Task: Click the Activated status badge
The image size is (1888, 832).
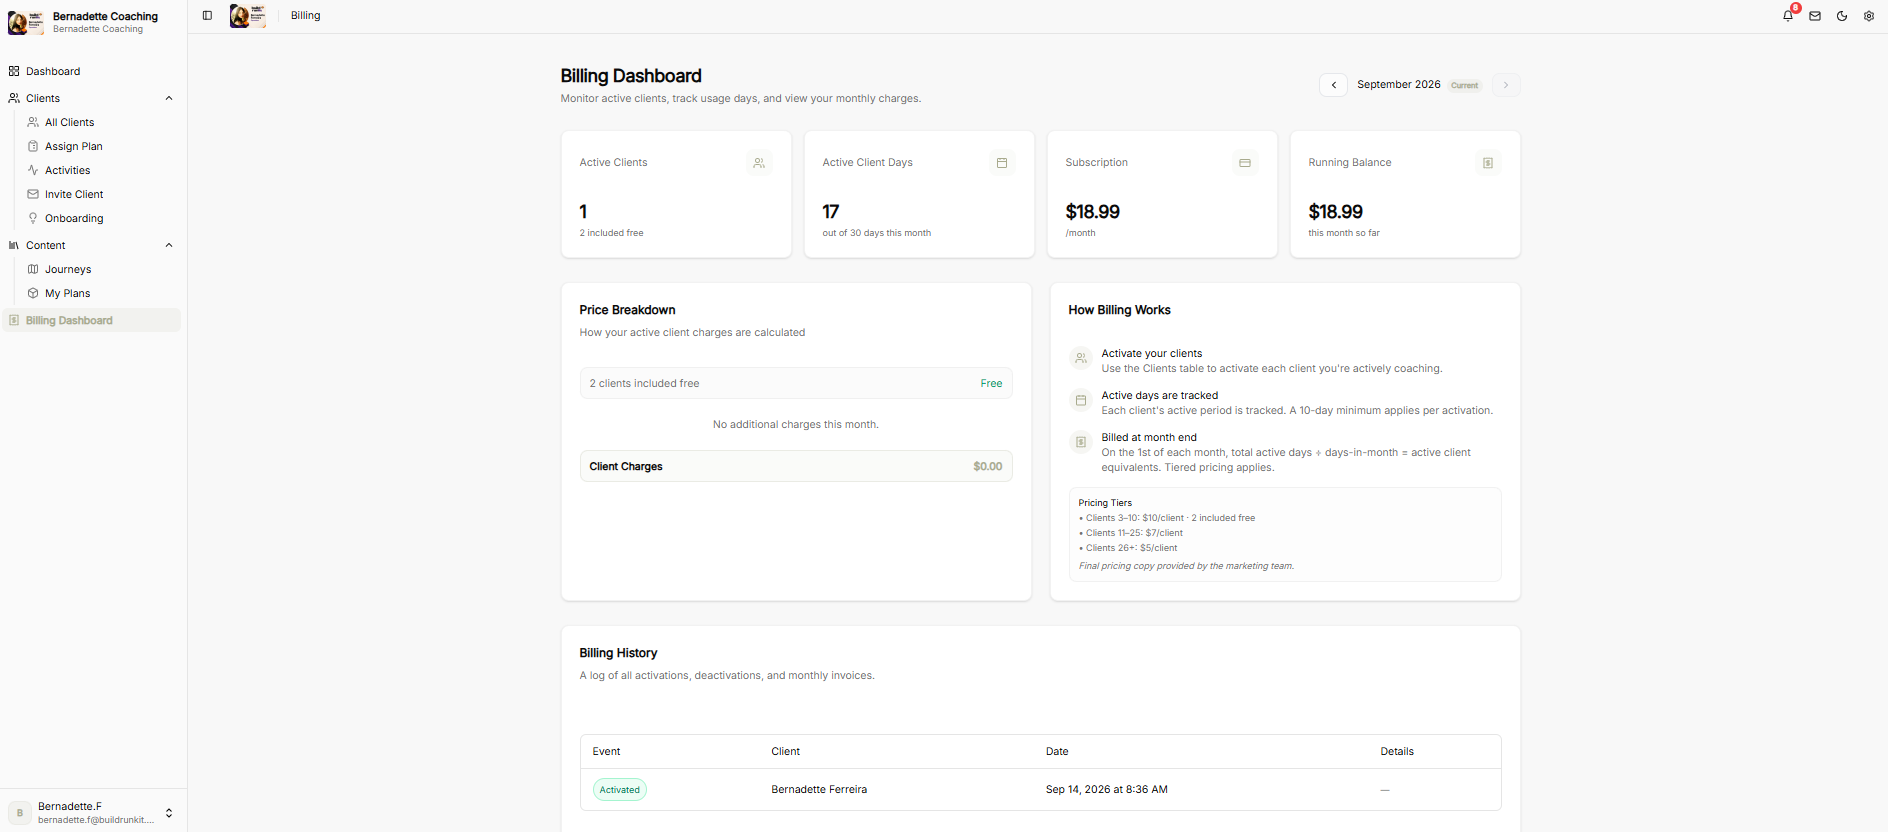Action: pyautogui.click(x=620, y=790)
